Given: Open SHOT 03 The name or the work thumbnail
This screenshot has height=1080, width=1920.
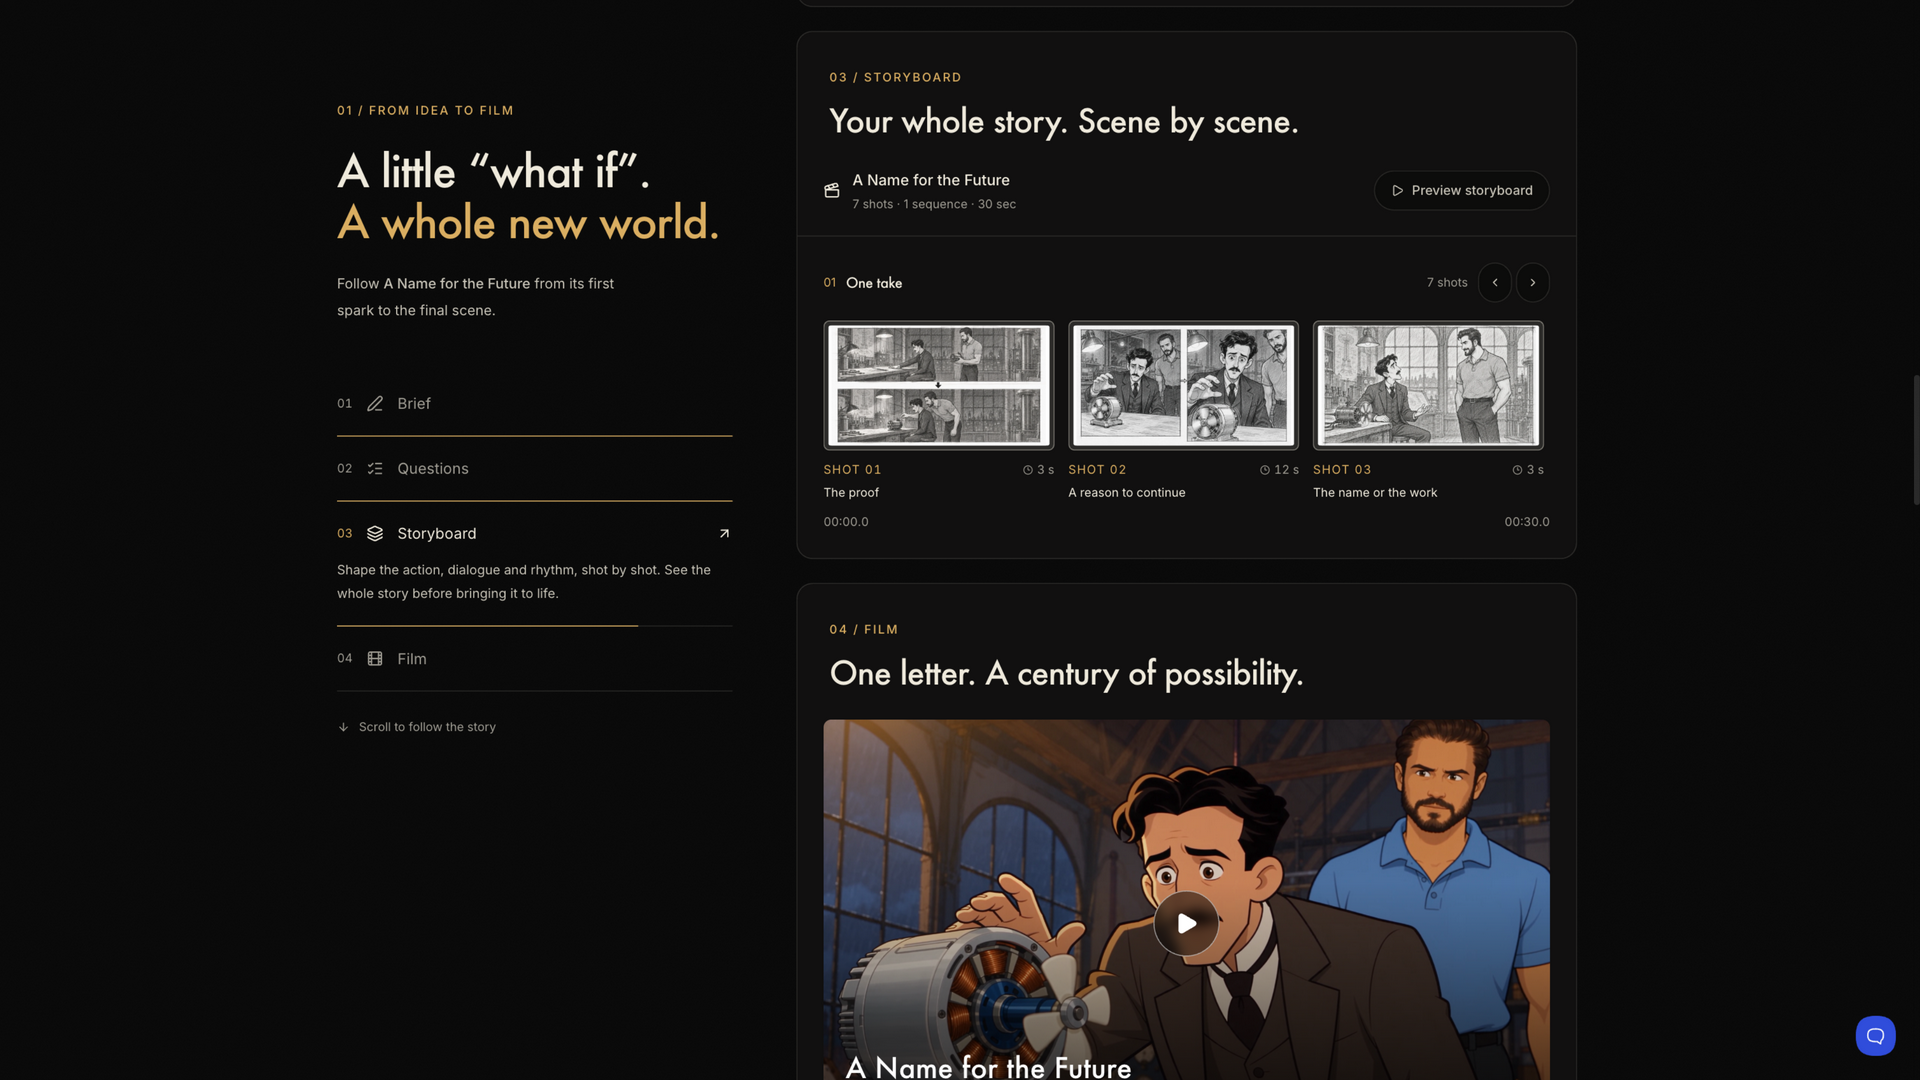Looking at the screenshot, I should point(1428,385).
